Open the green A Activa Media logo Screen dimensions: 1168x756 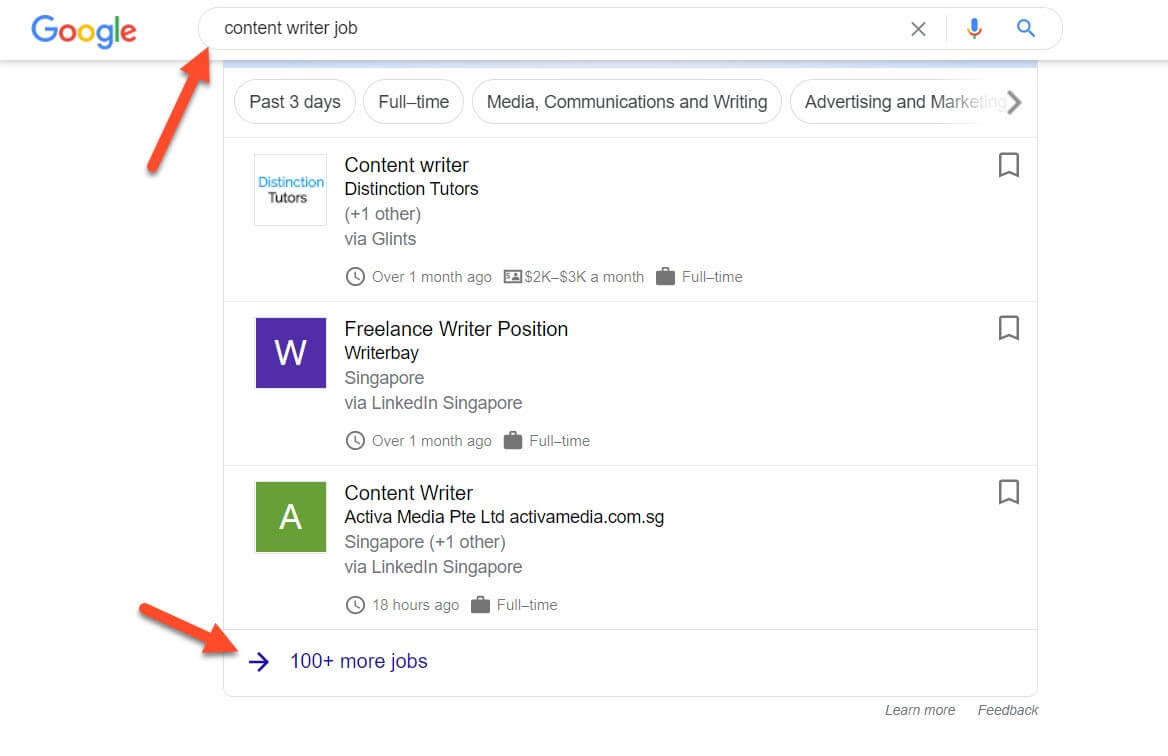(291, 517)
